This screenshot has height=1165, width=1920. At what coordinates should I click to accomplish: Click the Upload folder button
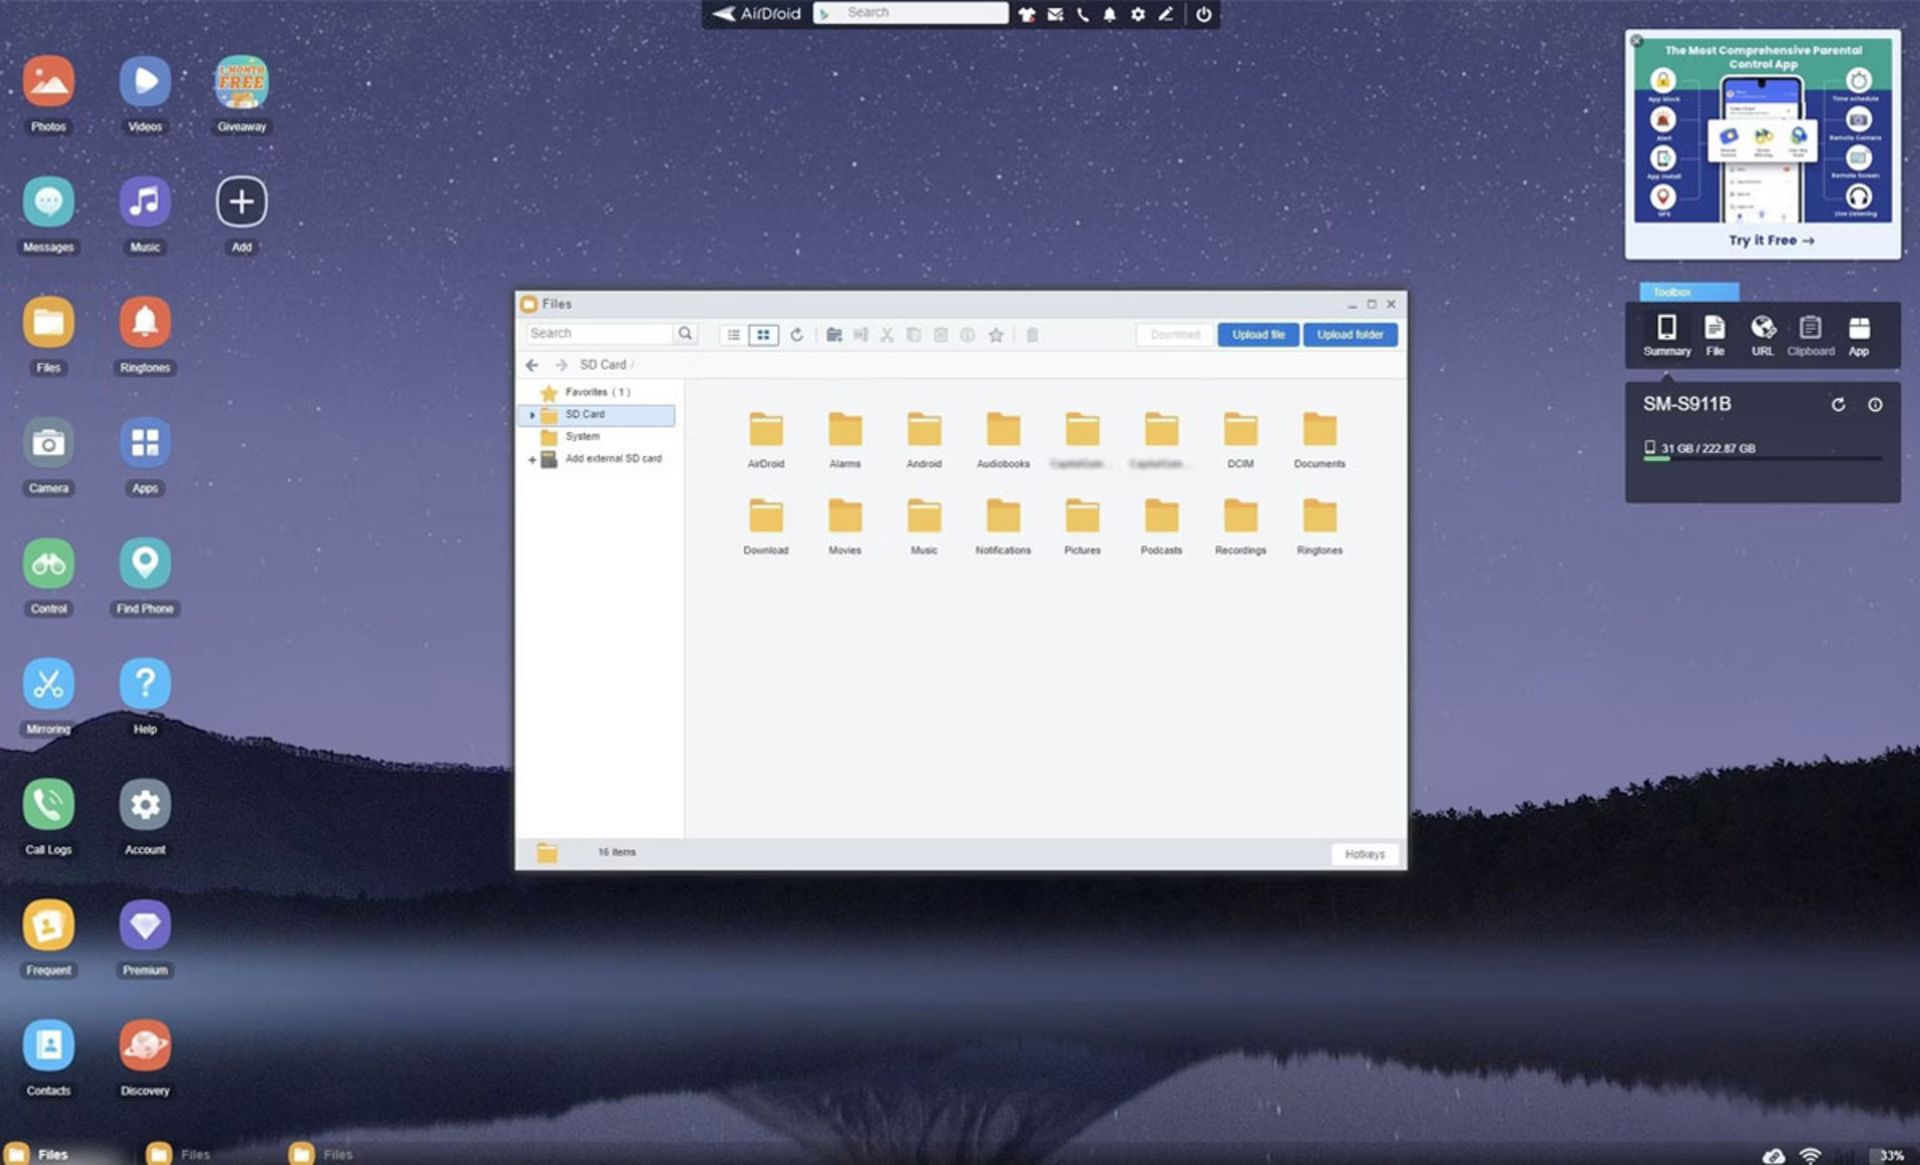(x=1350, y=335)
